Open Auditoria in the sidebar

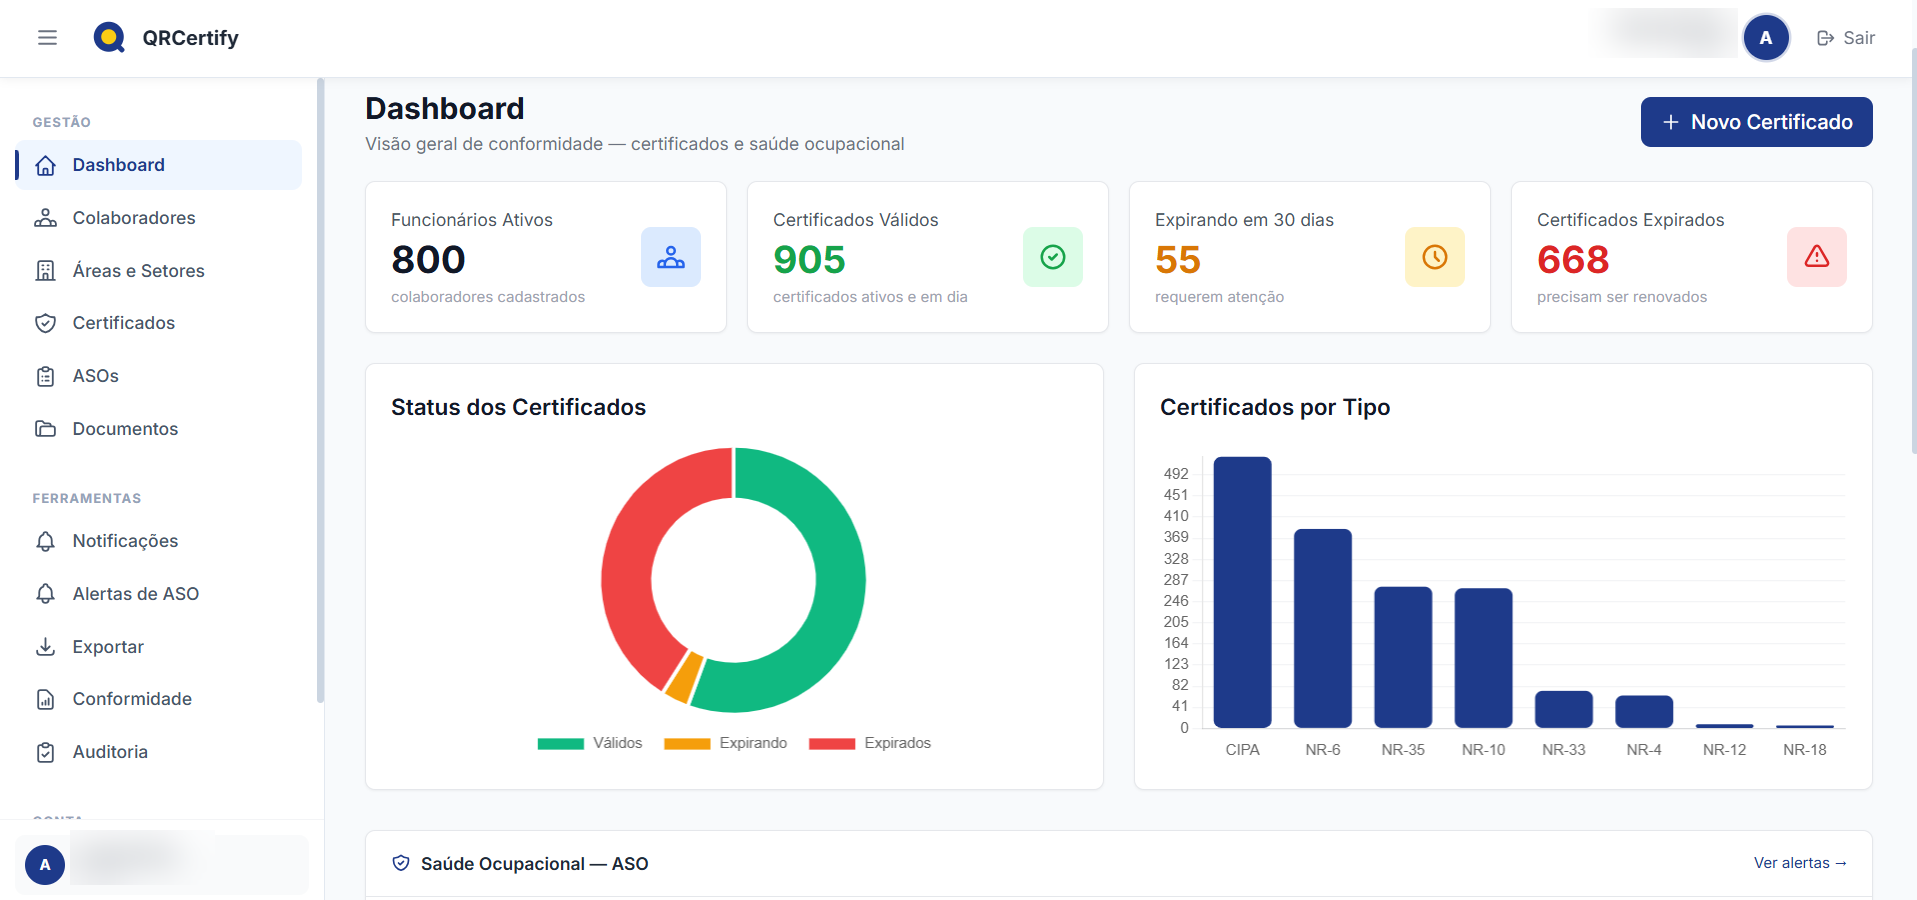[158, 752]
